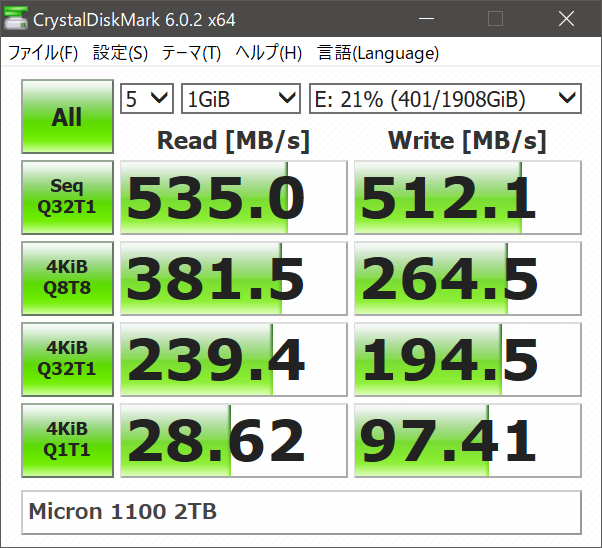Expand the test size dropdown showing 1GiB
This screenshot has height=548, width=602.
(241, 99)
